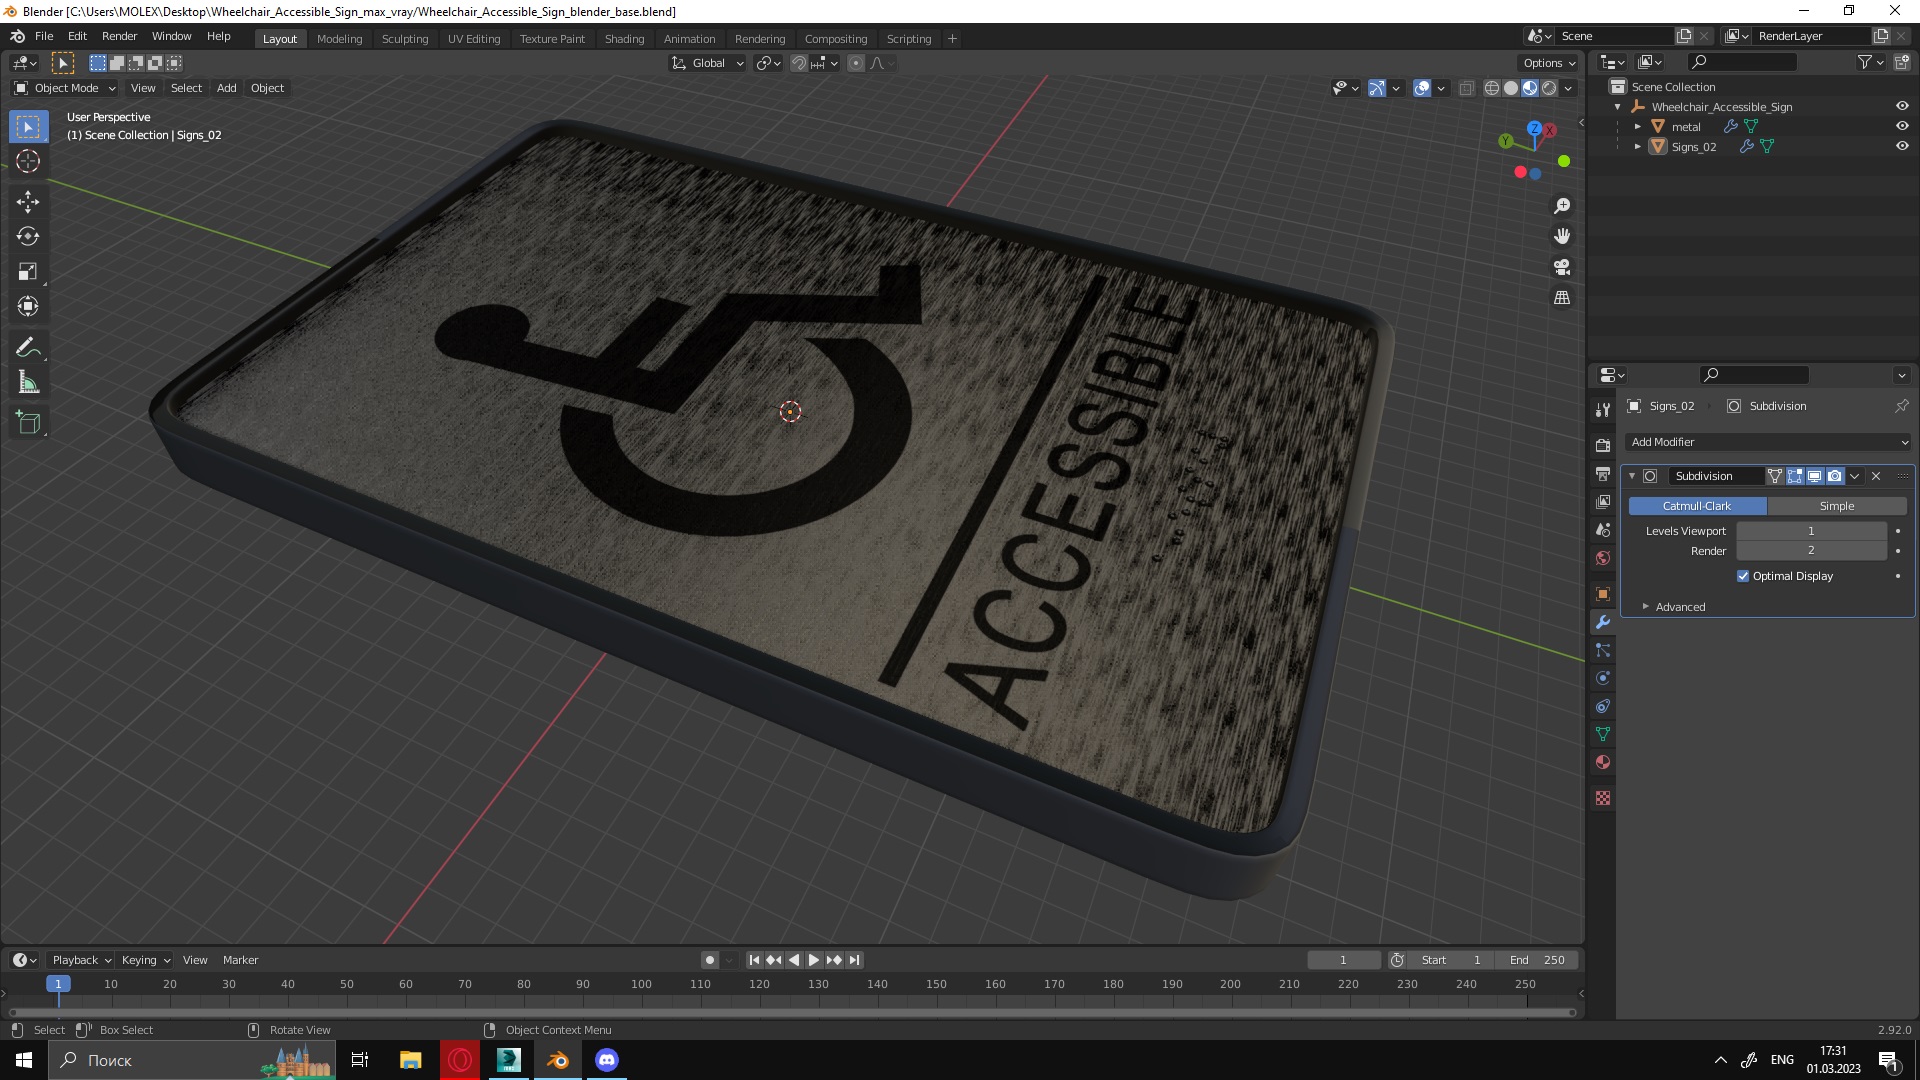Switch to the UV Editing workspace tab
1920x1080 pixels.
click(x=474, y=39)
